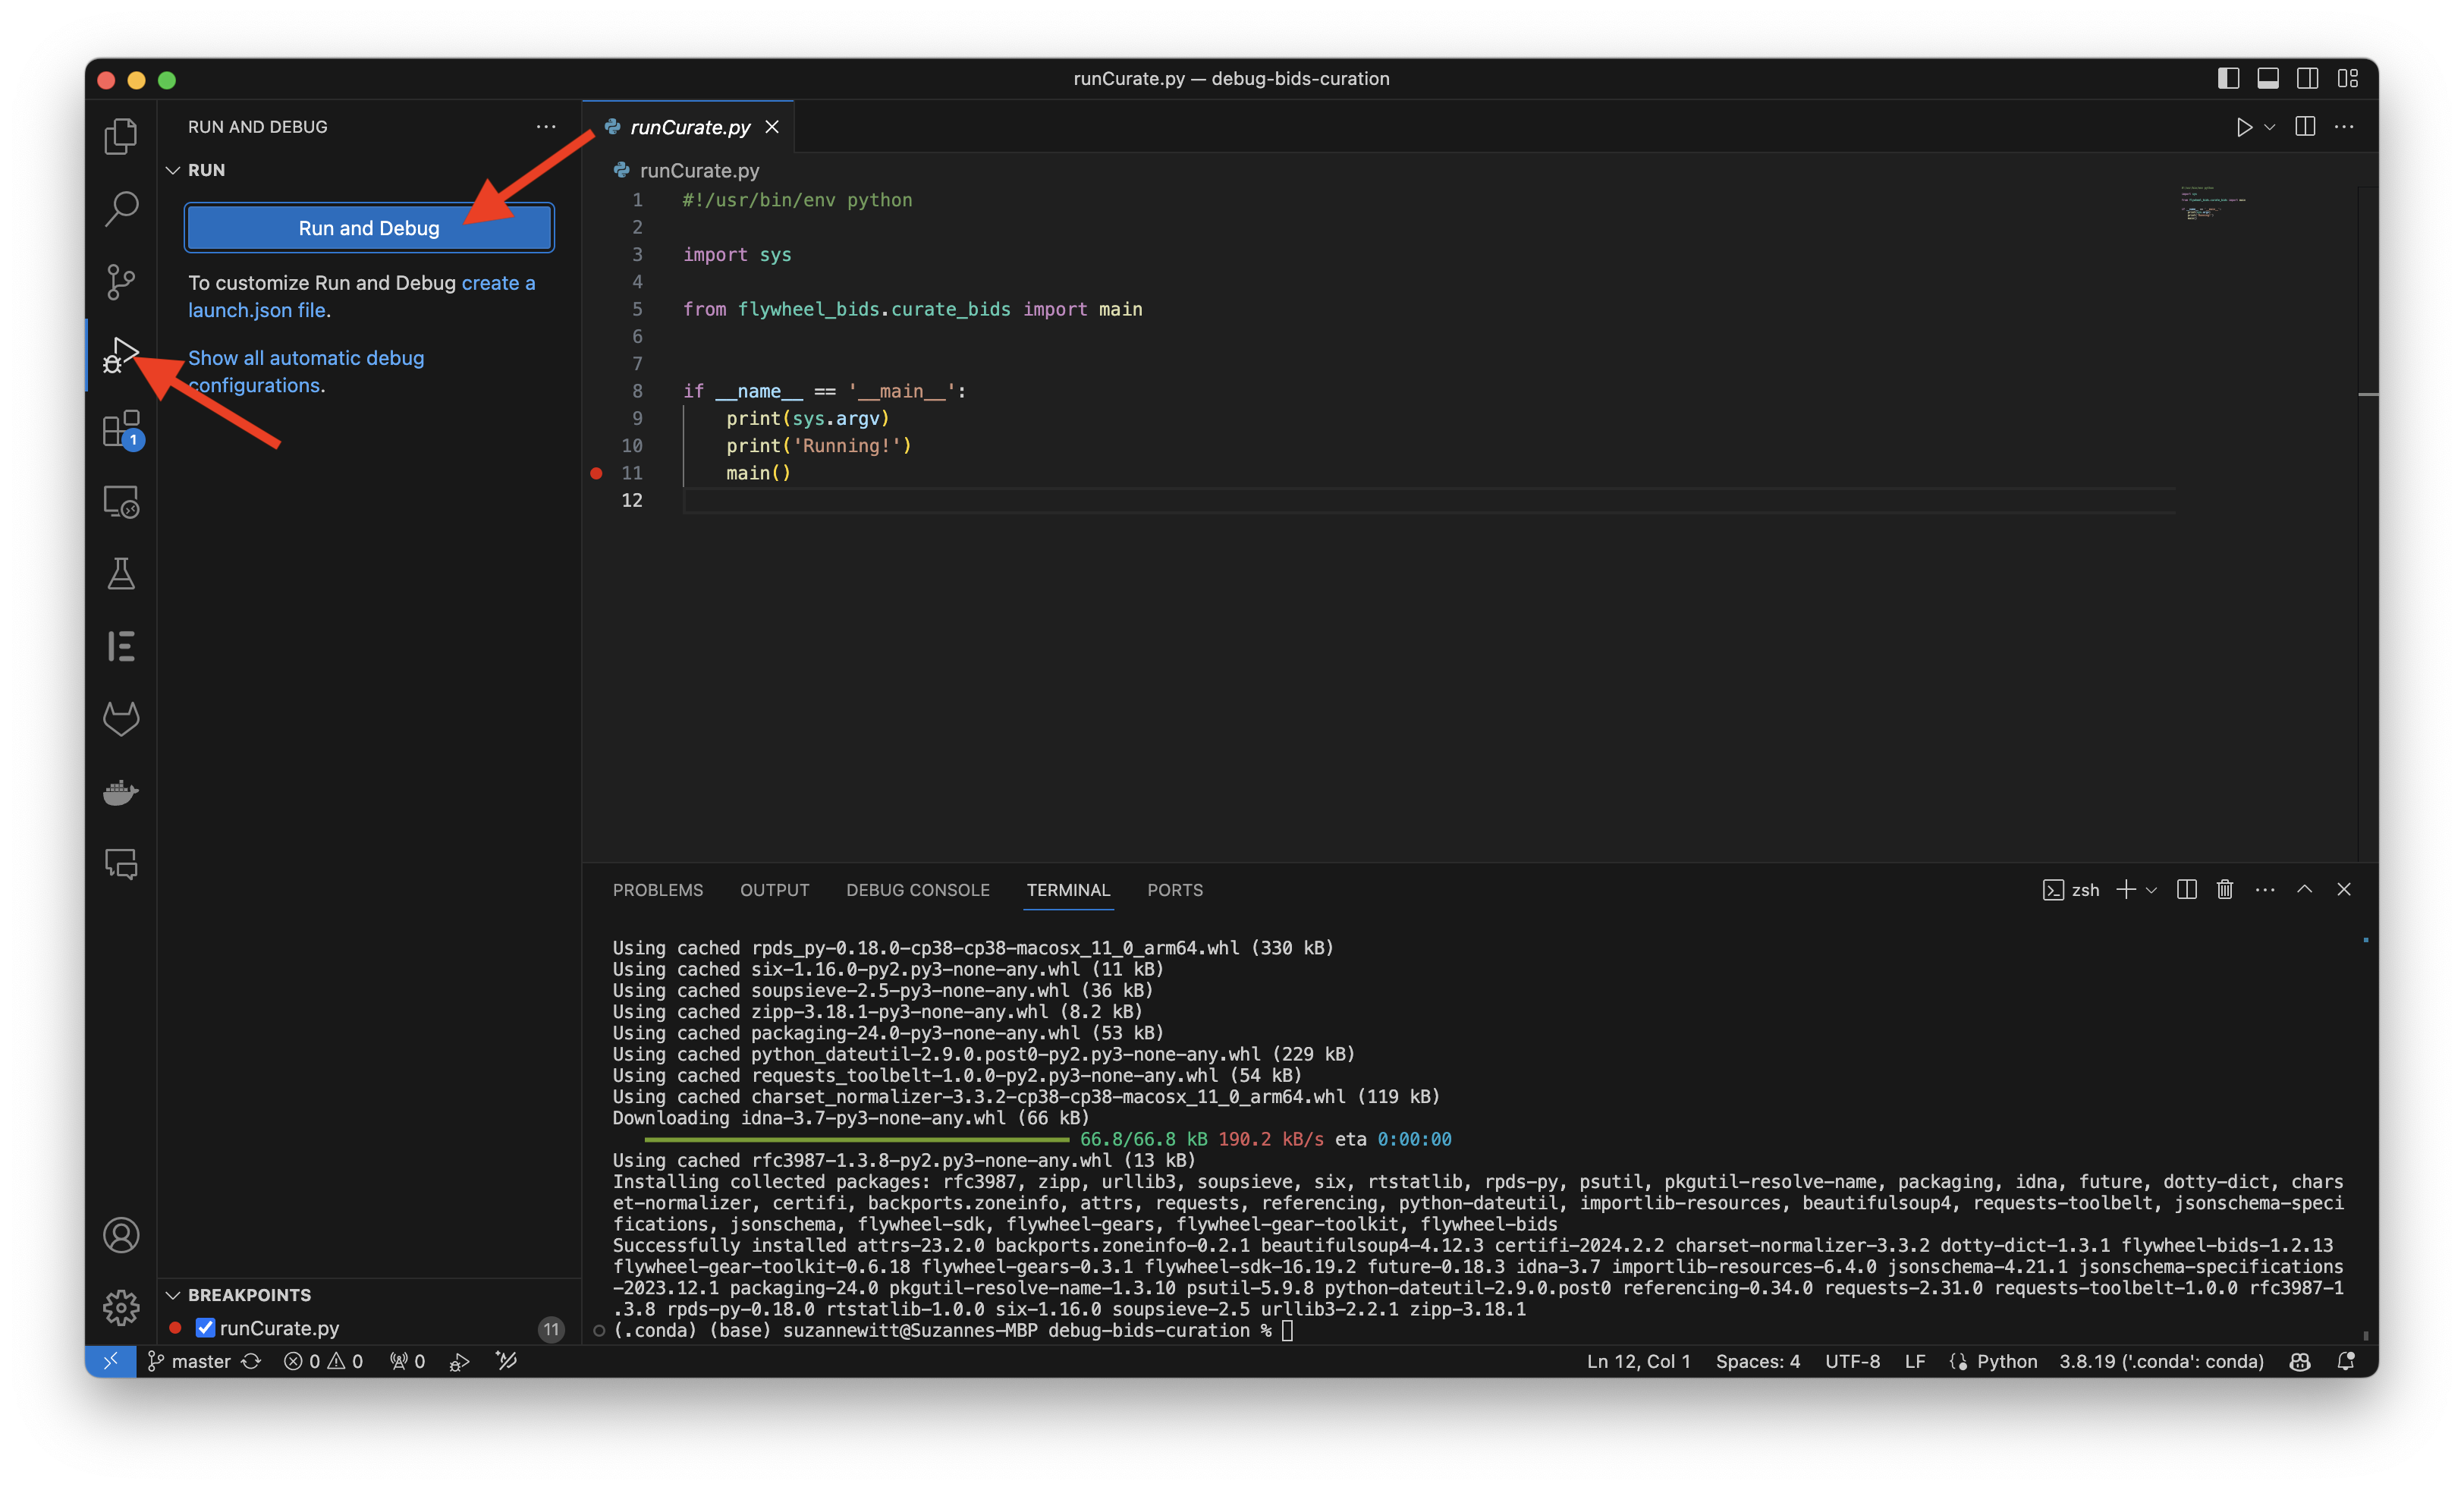Select the Python language mode
The width and height of the screenshot is (2464, 1490).
click(x=2006, y=1361)
